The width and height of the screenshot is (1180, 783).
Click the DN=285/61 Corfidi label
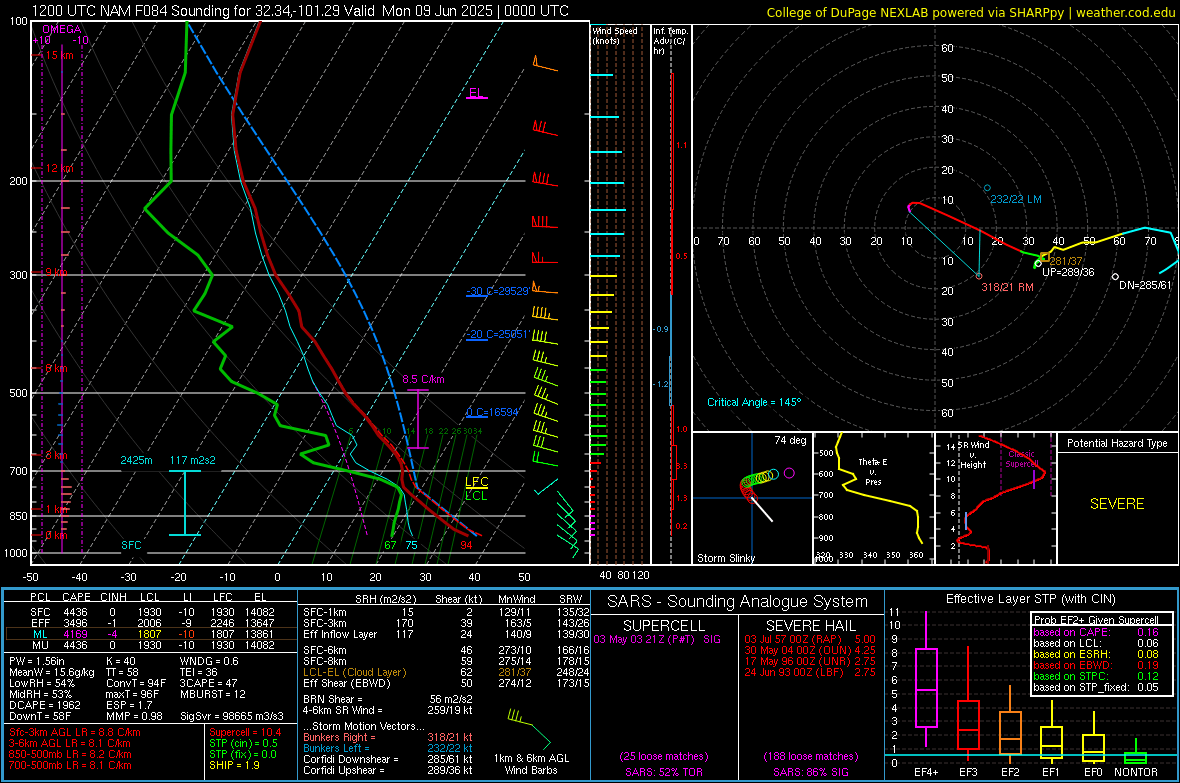(1145, 285)
